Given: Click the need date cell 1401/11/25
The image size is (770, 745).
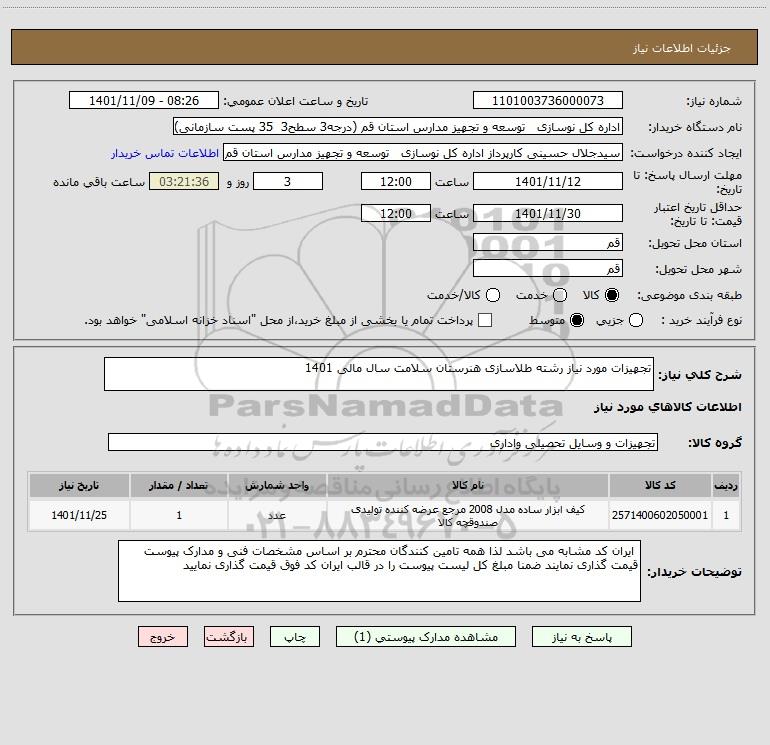Looking at the screenshot, I should click(79, 515).
